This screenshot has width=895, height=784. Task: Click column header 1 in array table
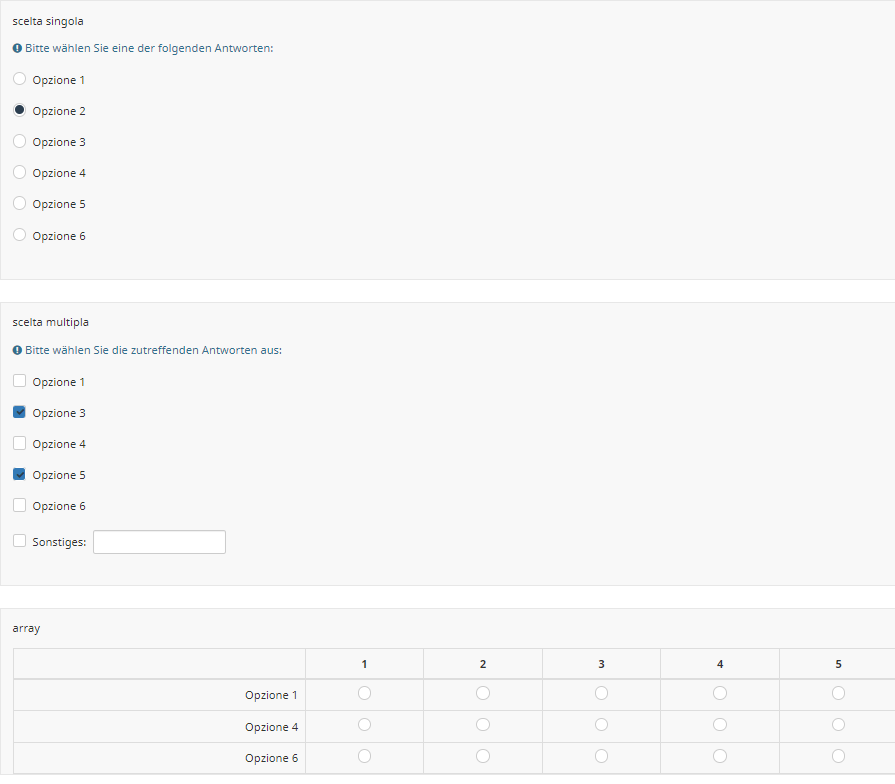pyautogui.click(x=364, y=664)
